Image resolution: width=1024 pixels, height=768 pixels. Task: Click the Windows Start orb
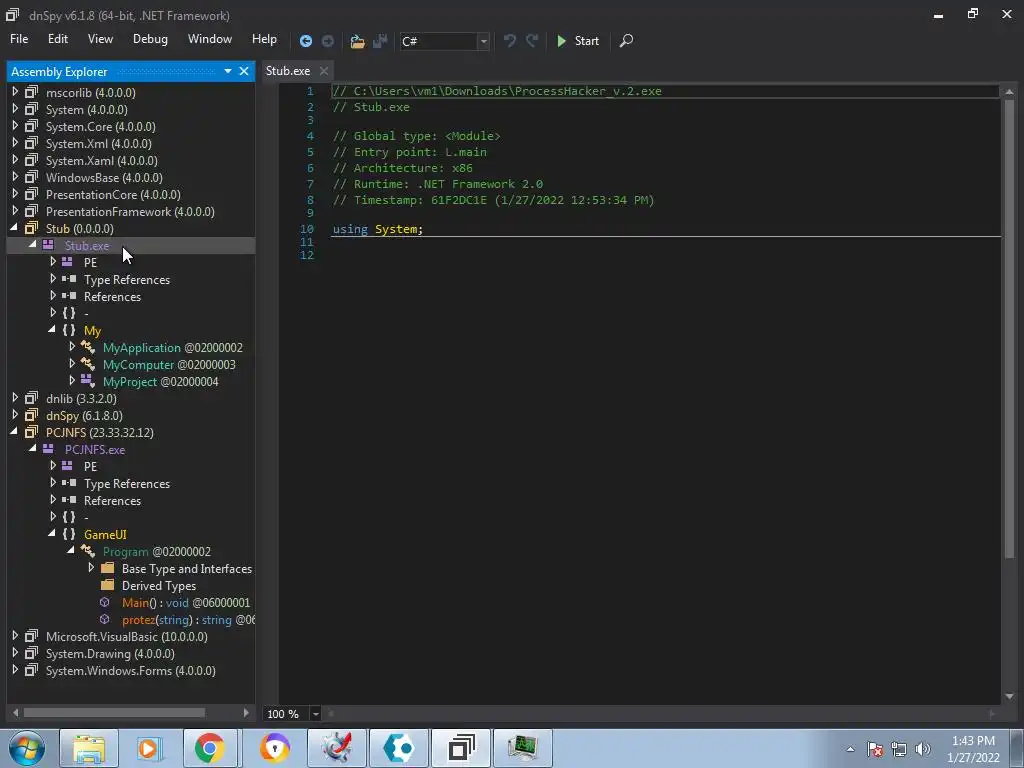[x=27, y=748]
